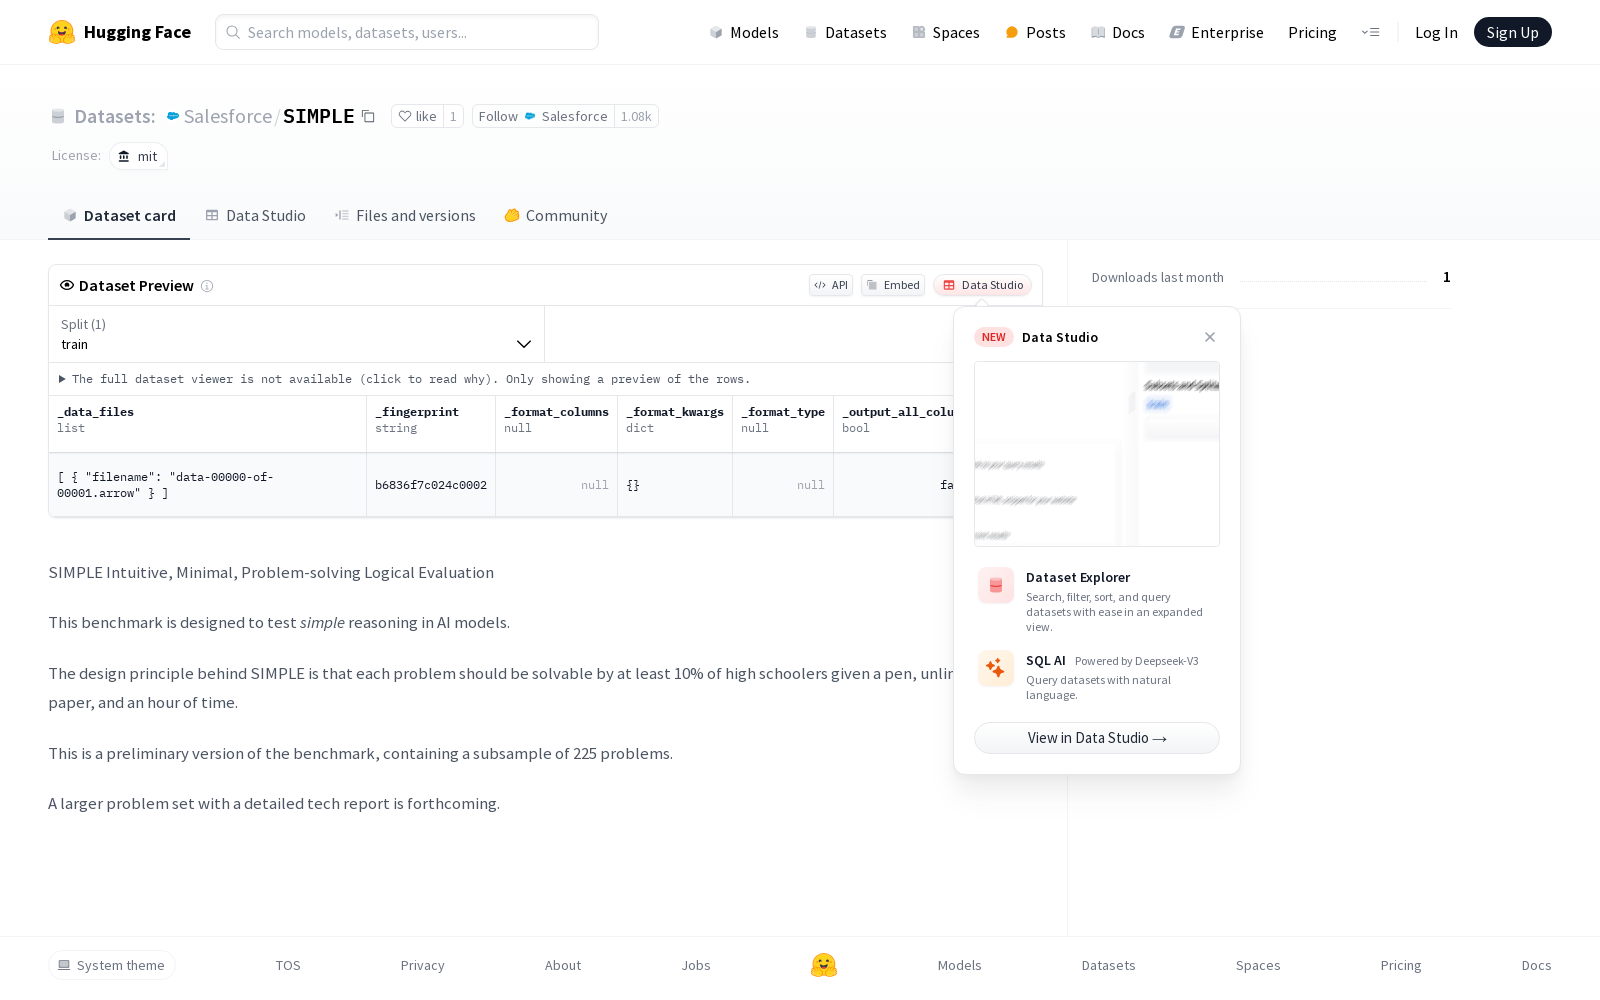This screenshot has height=1000, width=1600.
Task: Click the mit license tag
Action: [138, 156]
